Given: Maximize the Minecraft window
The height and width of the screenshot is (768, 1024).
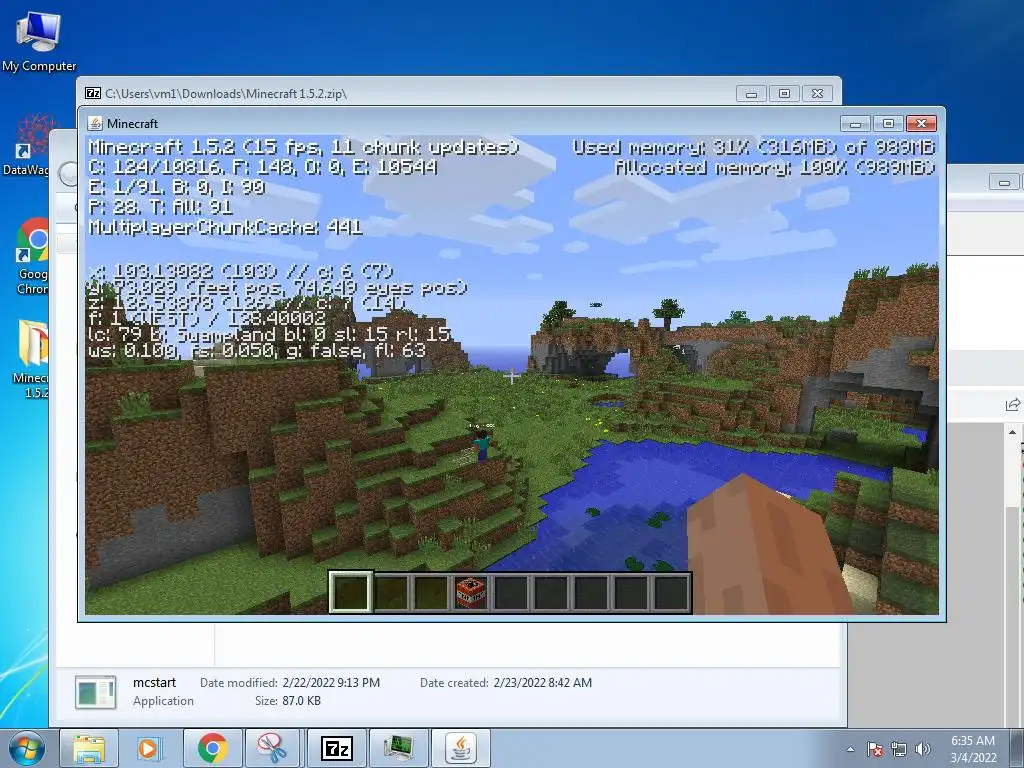Looking at the screenshot, I should tap(888, 123).
